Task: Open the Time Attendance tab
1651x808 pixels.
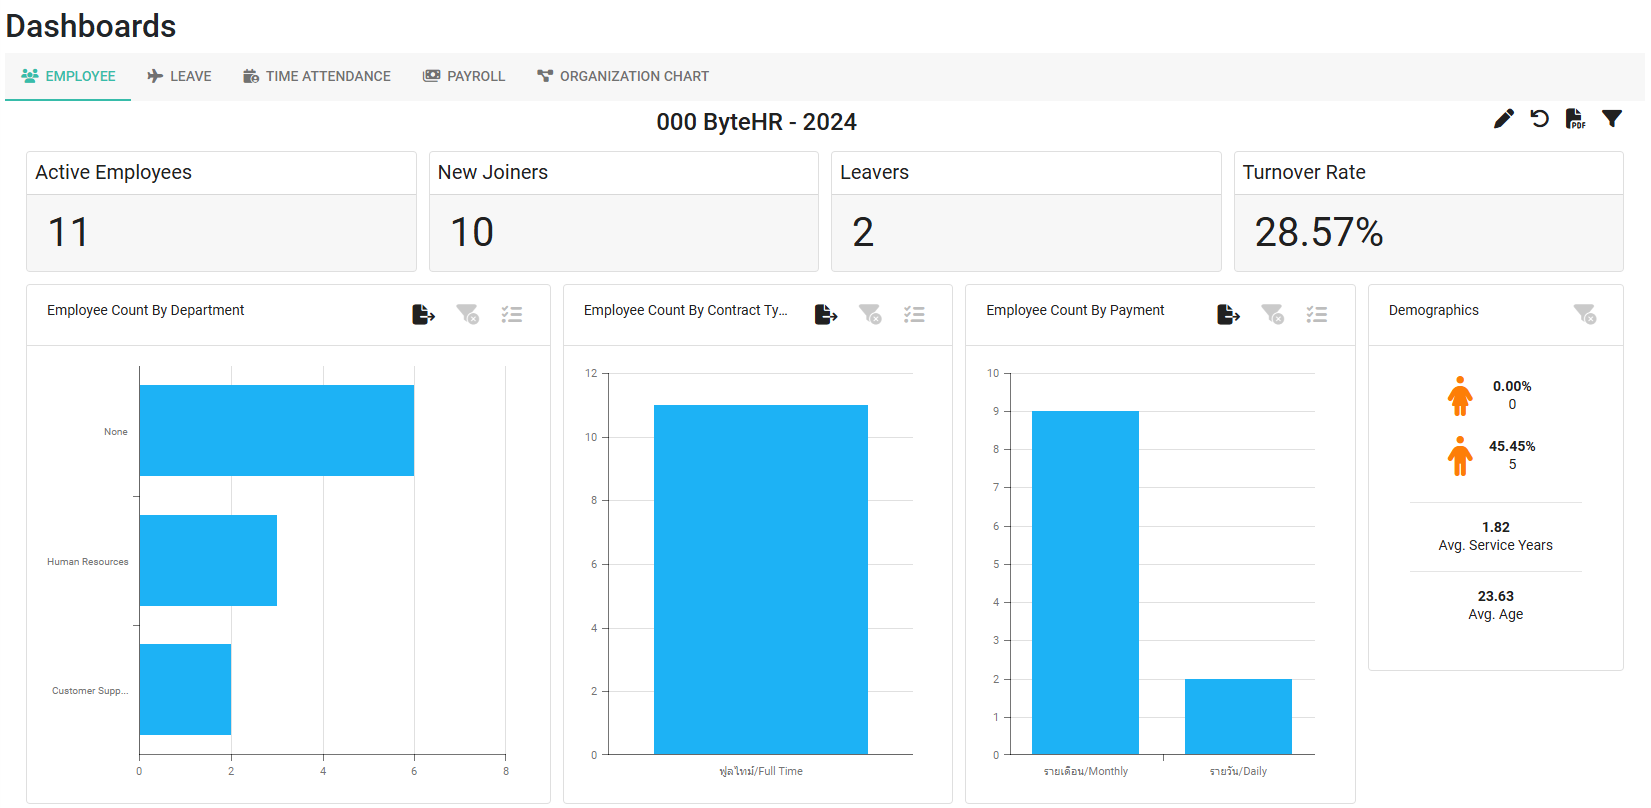Action: click(x=317, y=76)
